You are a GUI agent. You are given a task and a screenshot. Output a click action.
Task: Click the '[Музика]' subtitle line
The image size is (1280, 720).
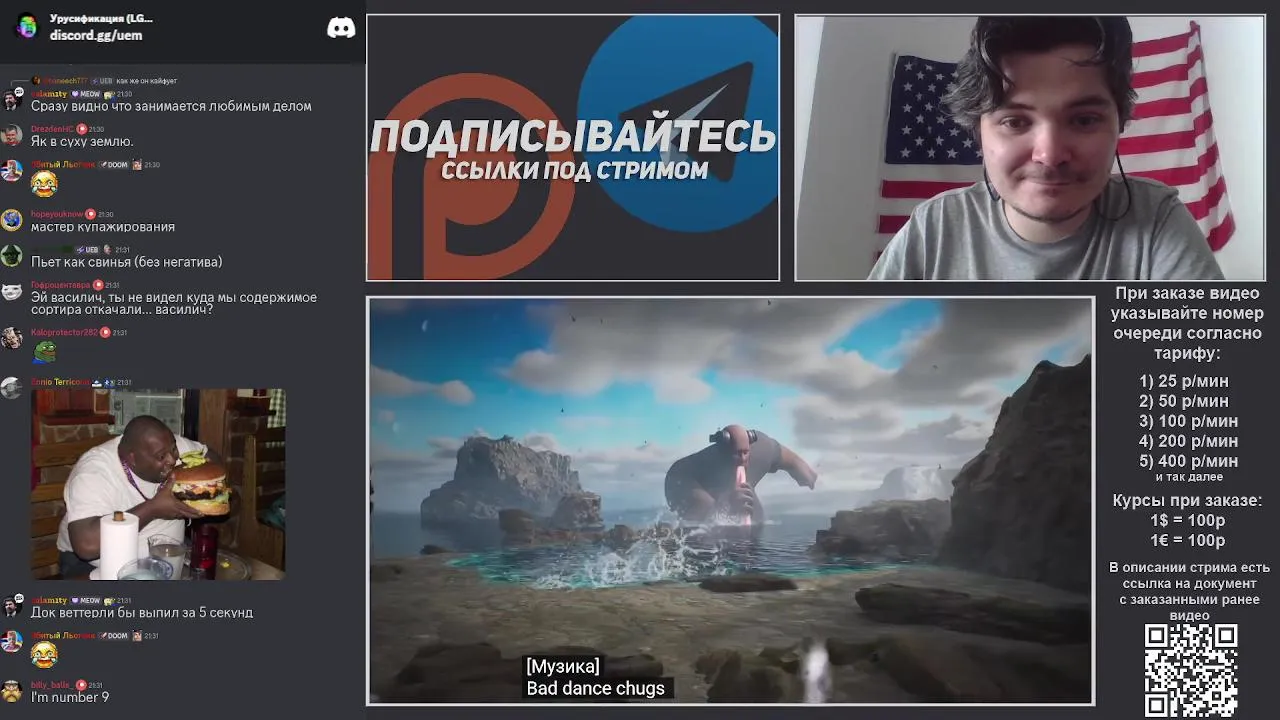[563, 666]
